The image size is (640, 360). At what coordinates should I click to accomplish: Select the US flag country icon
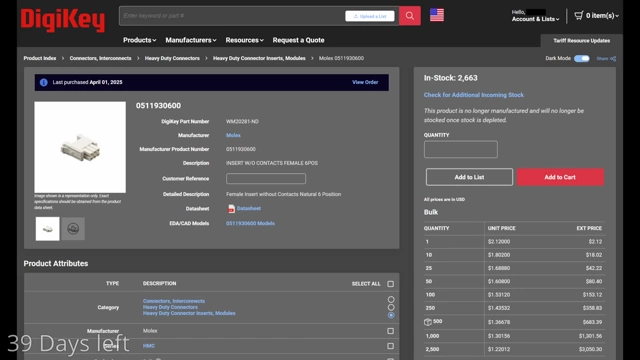[x=437, y=15]
